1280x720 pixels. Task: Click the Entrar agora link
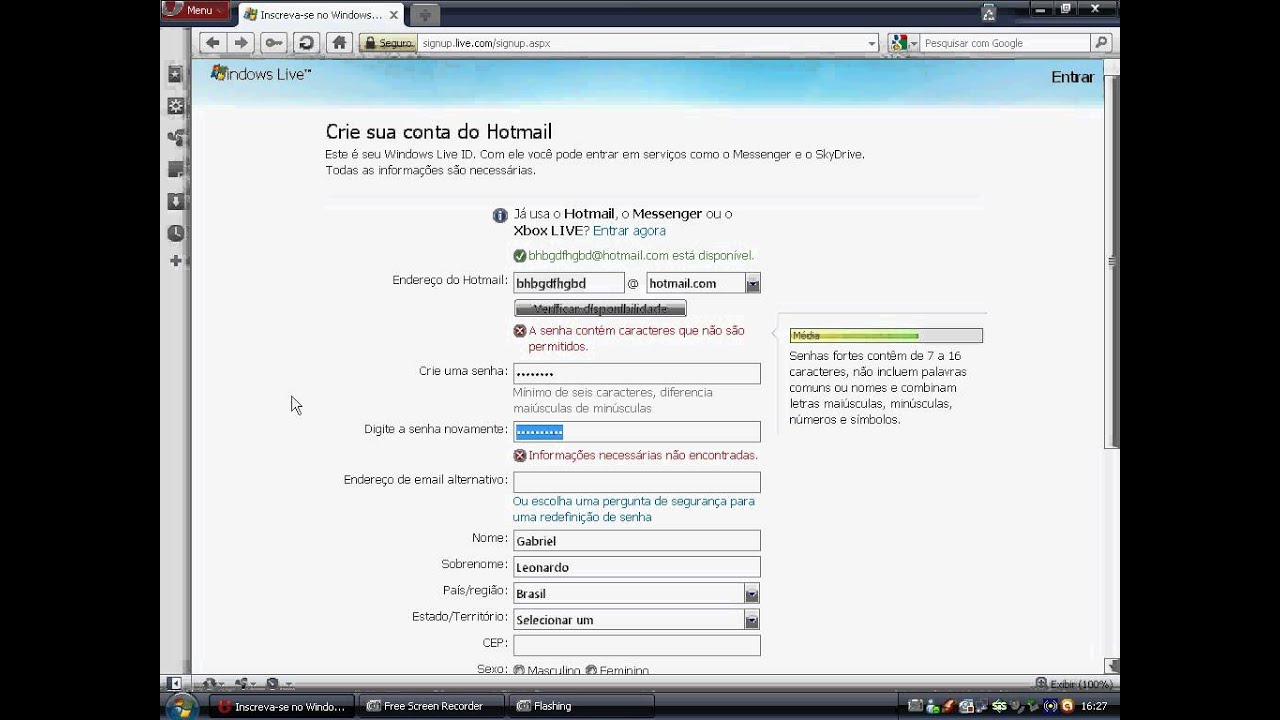629,231
